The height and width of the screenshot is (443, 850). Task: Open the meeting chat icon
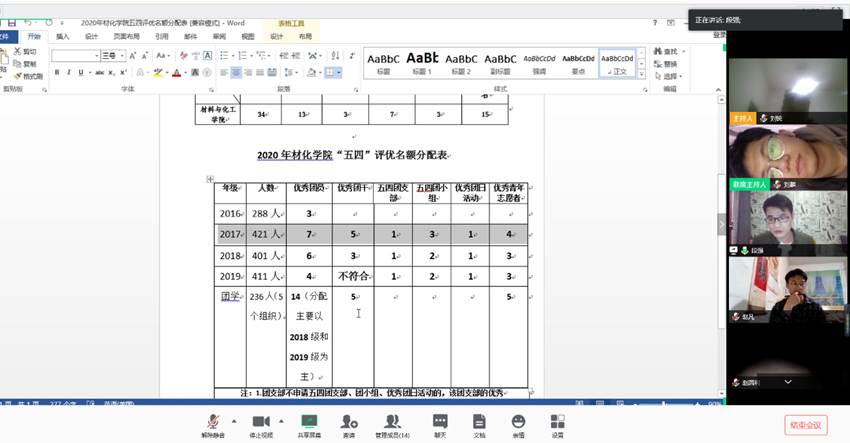(440, 421)
